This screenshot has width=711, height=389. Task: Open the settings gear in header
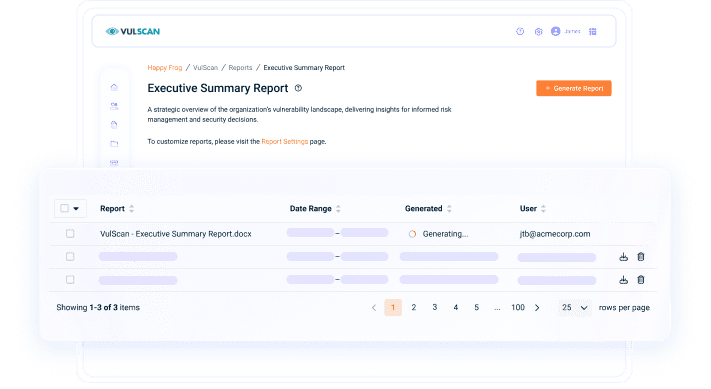pyautogui.click(x=538, y=32)
